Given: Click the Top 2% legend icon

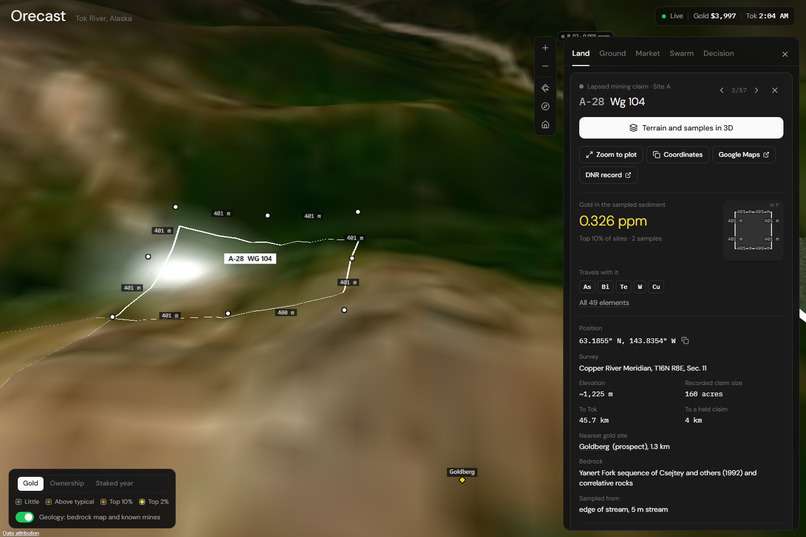Looking at the screenshot, I should click(142, 502).
